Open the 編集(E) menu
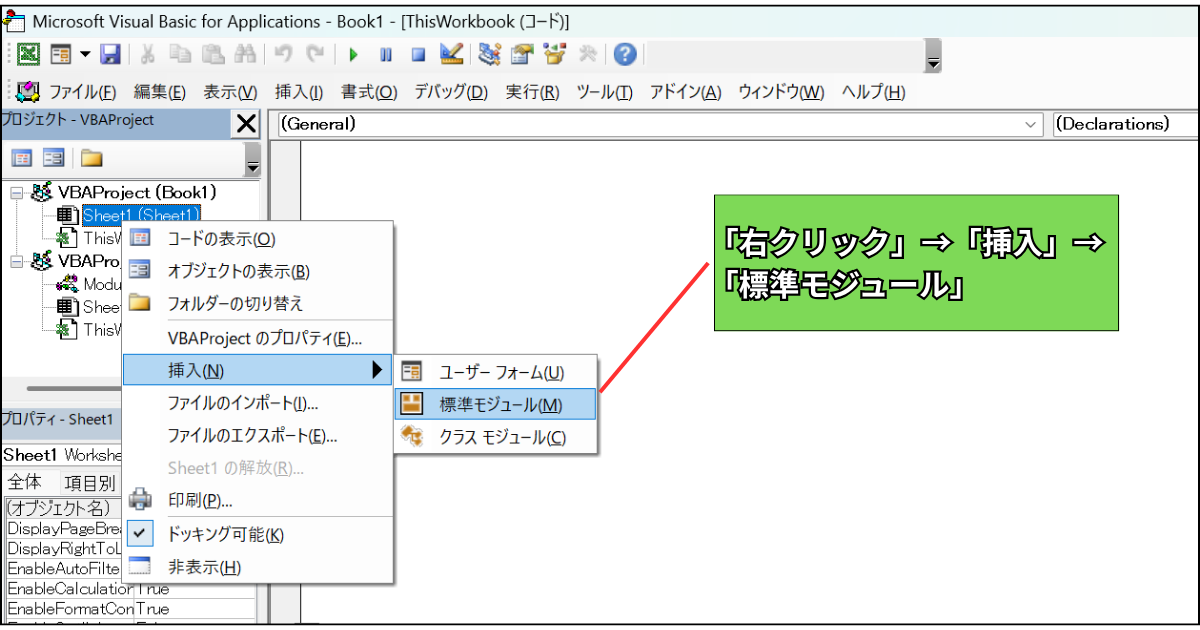The image size is (1200, 630). pos(160,92)
